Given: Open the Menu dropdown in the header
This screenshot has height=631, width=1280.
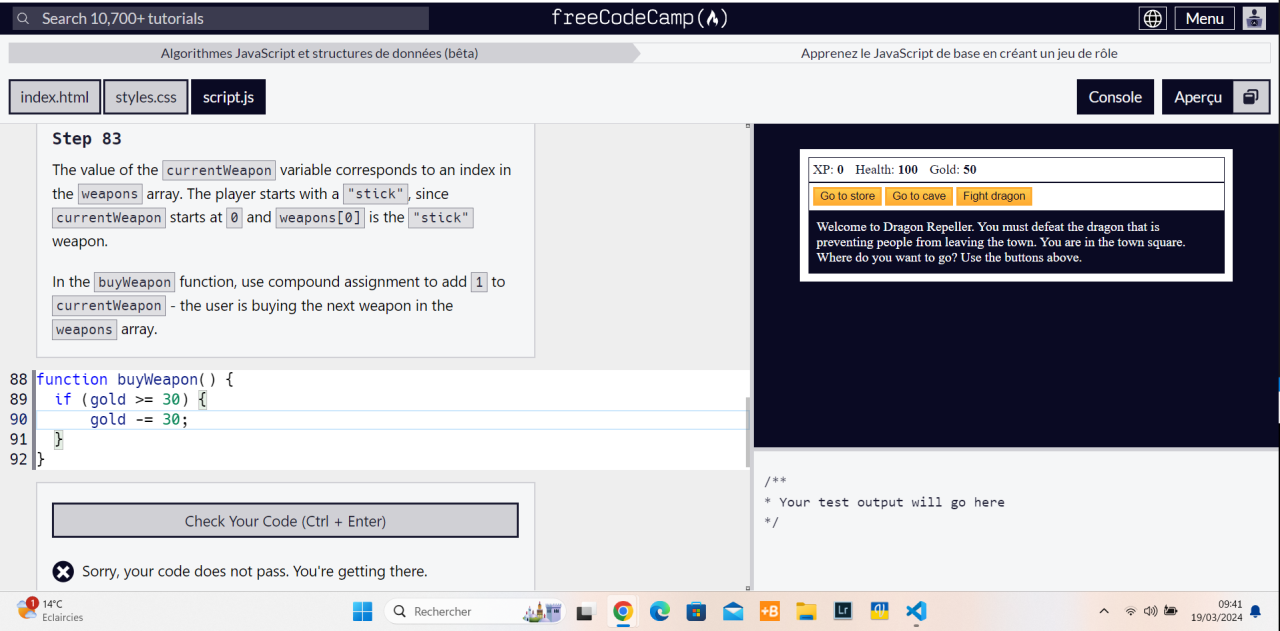Looking at the screenshot, I should point(1204,17).
